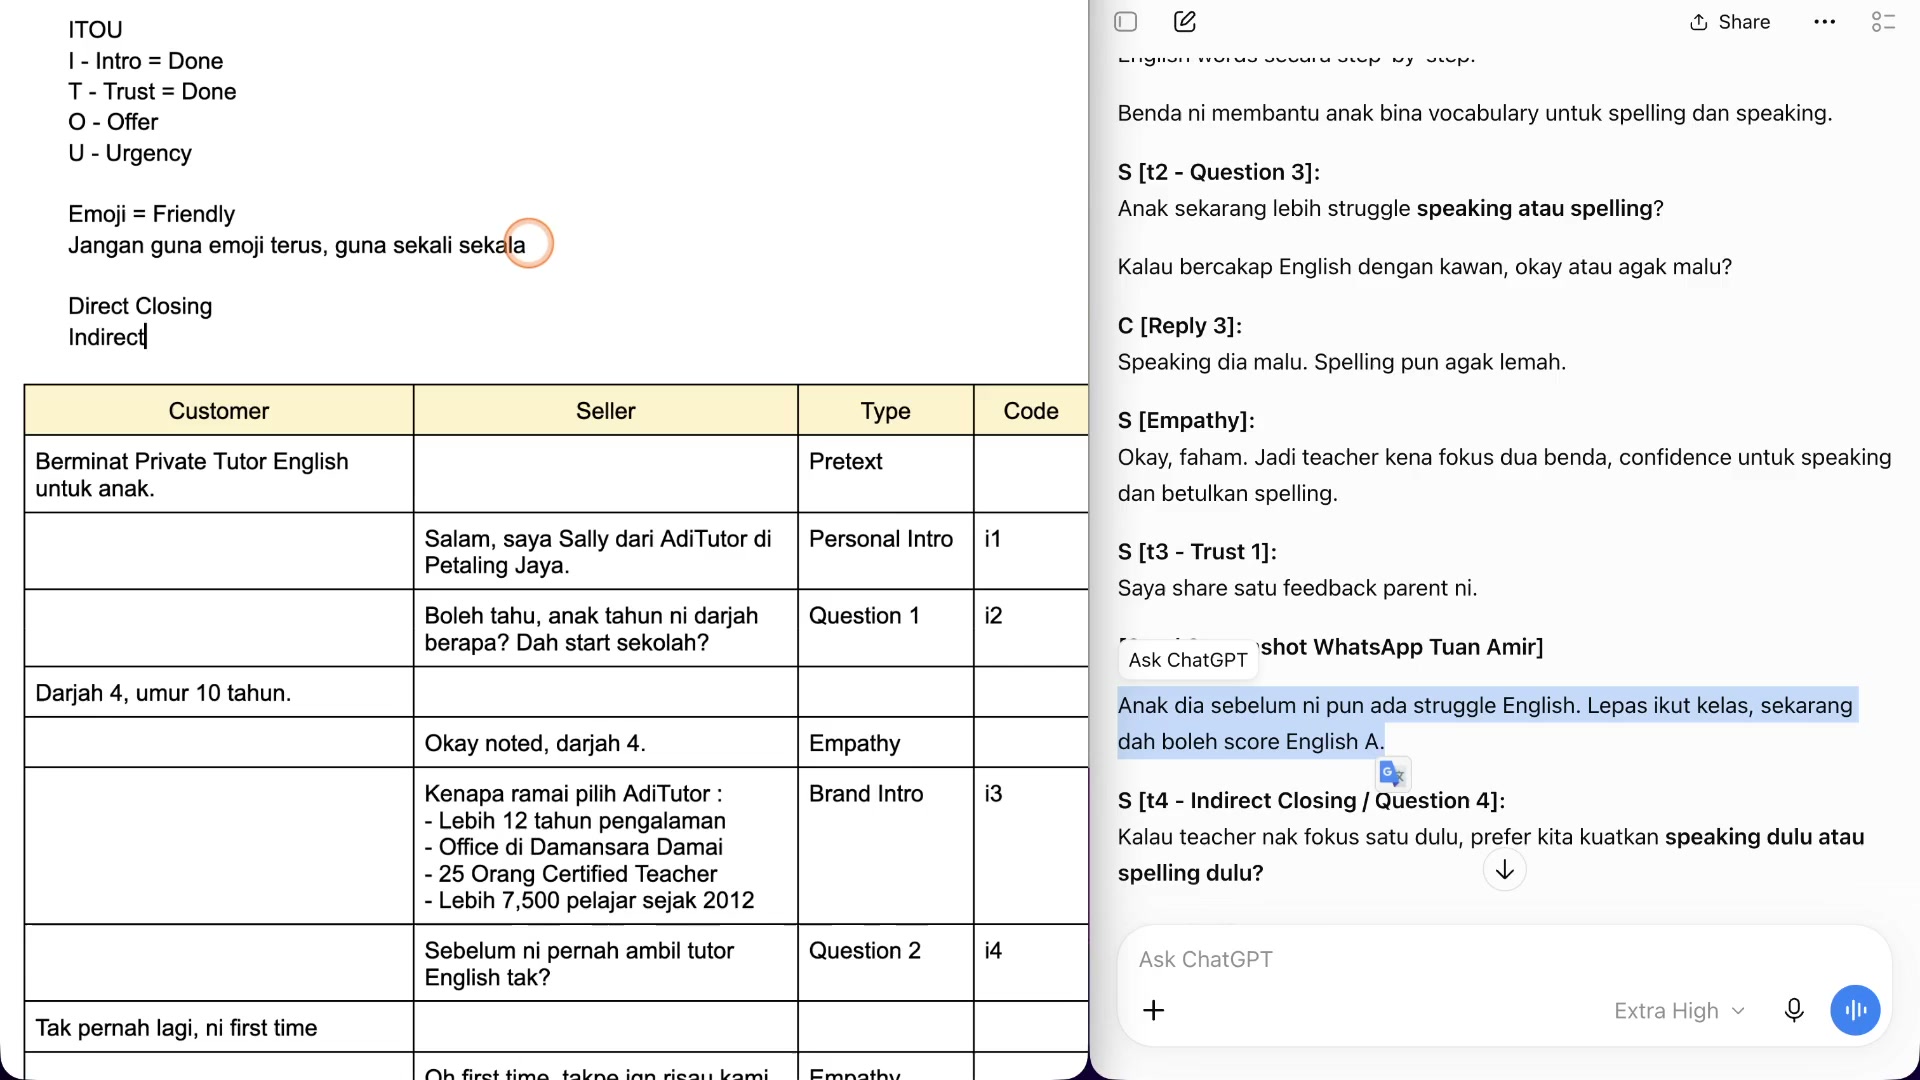This screenshot has width=1920, height=1080.
Task: Click 'Sebelum ni pernah ambil tutor' cell
Action: coord(606,963)
